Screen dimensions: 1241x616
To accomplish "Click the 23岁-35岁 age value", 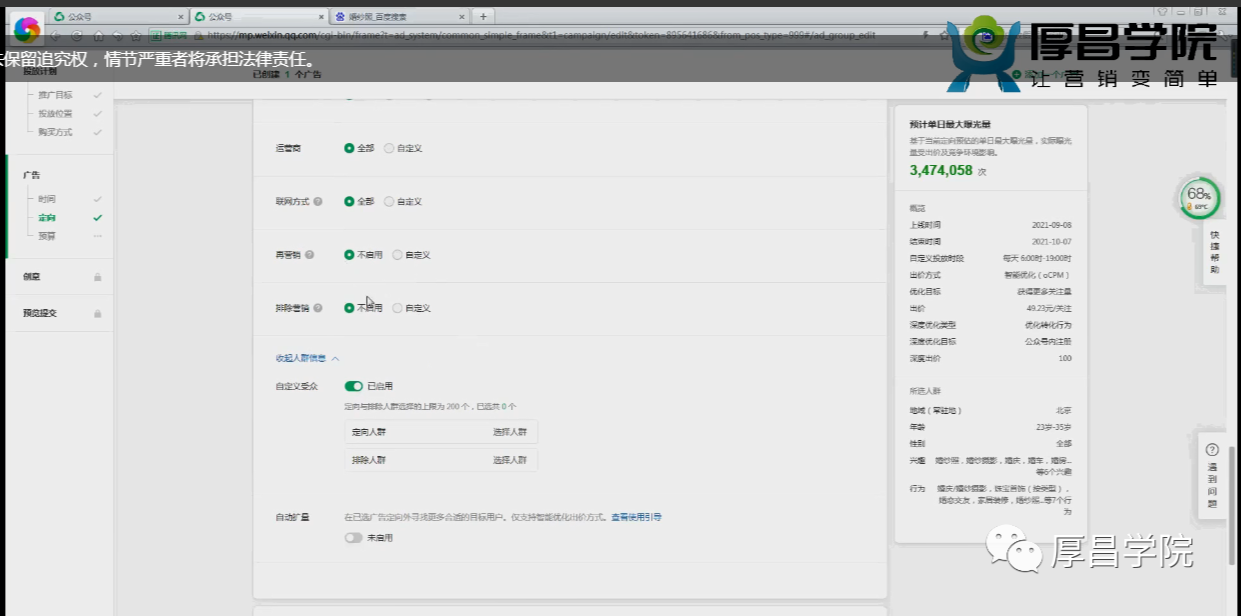I will 1052,426.
